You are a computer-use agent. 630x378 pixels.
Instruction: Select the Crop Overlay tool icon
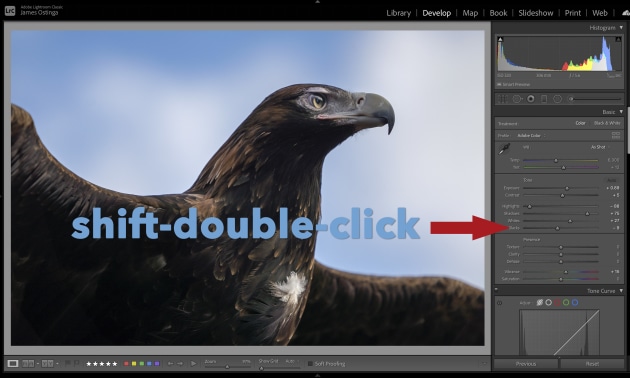coord(502,99)
